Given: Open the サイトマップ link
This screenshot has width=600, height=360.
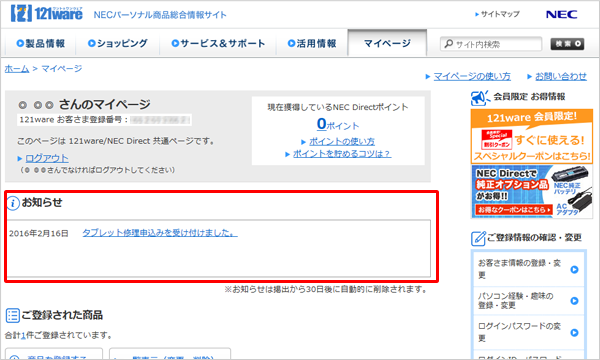Looking at the screenshot, I should click(497, 14).
